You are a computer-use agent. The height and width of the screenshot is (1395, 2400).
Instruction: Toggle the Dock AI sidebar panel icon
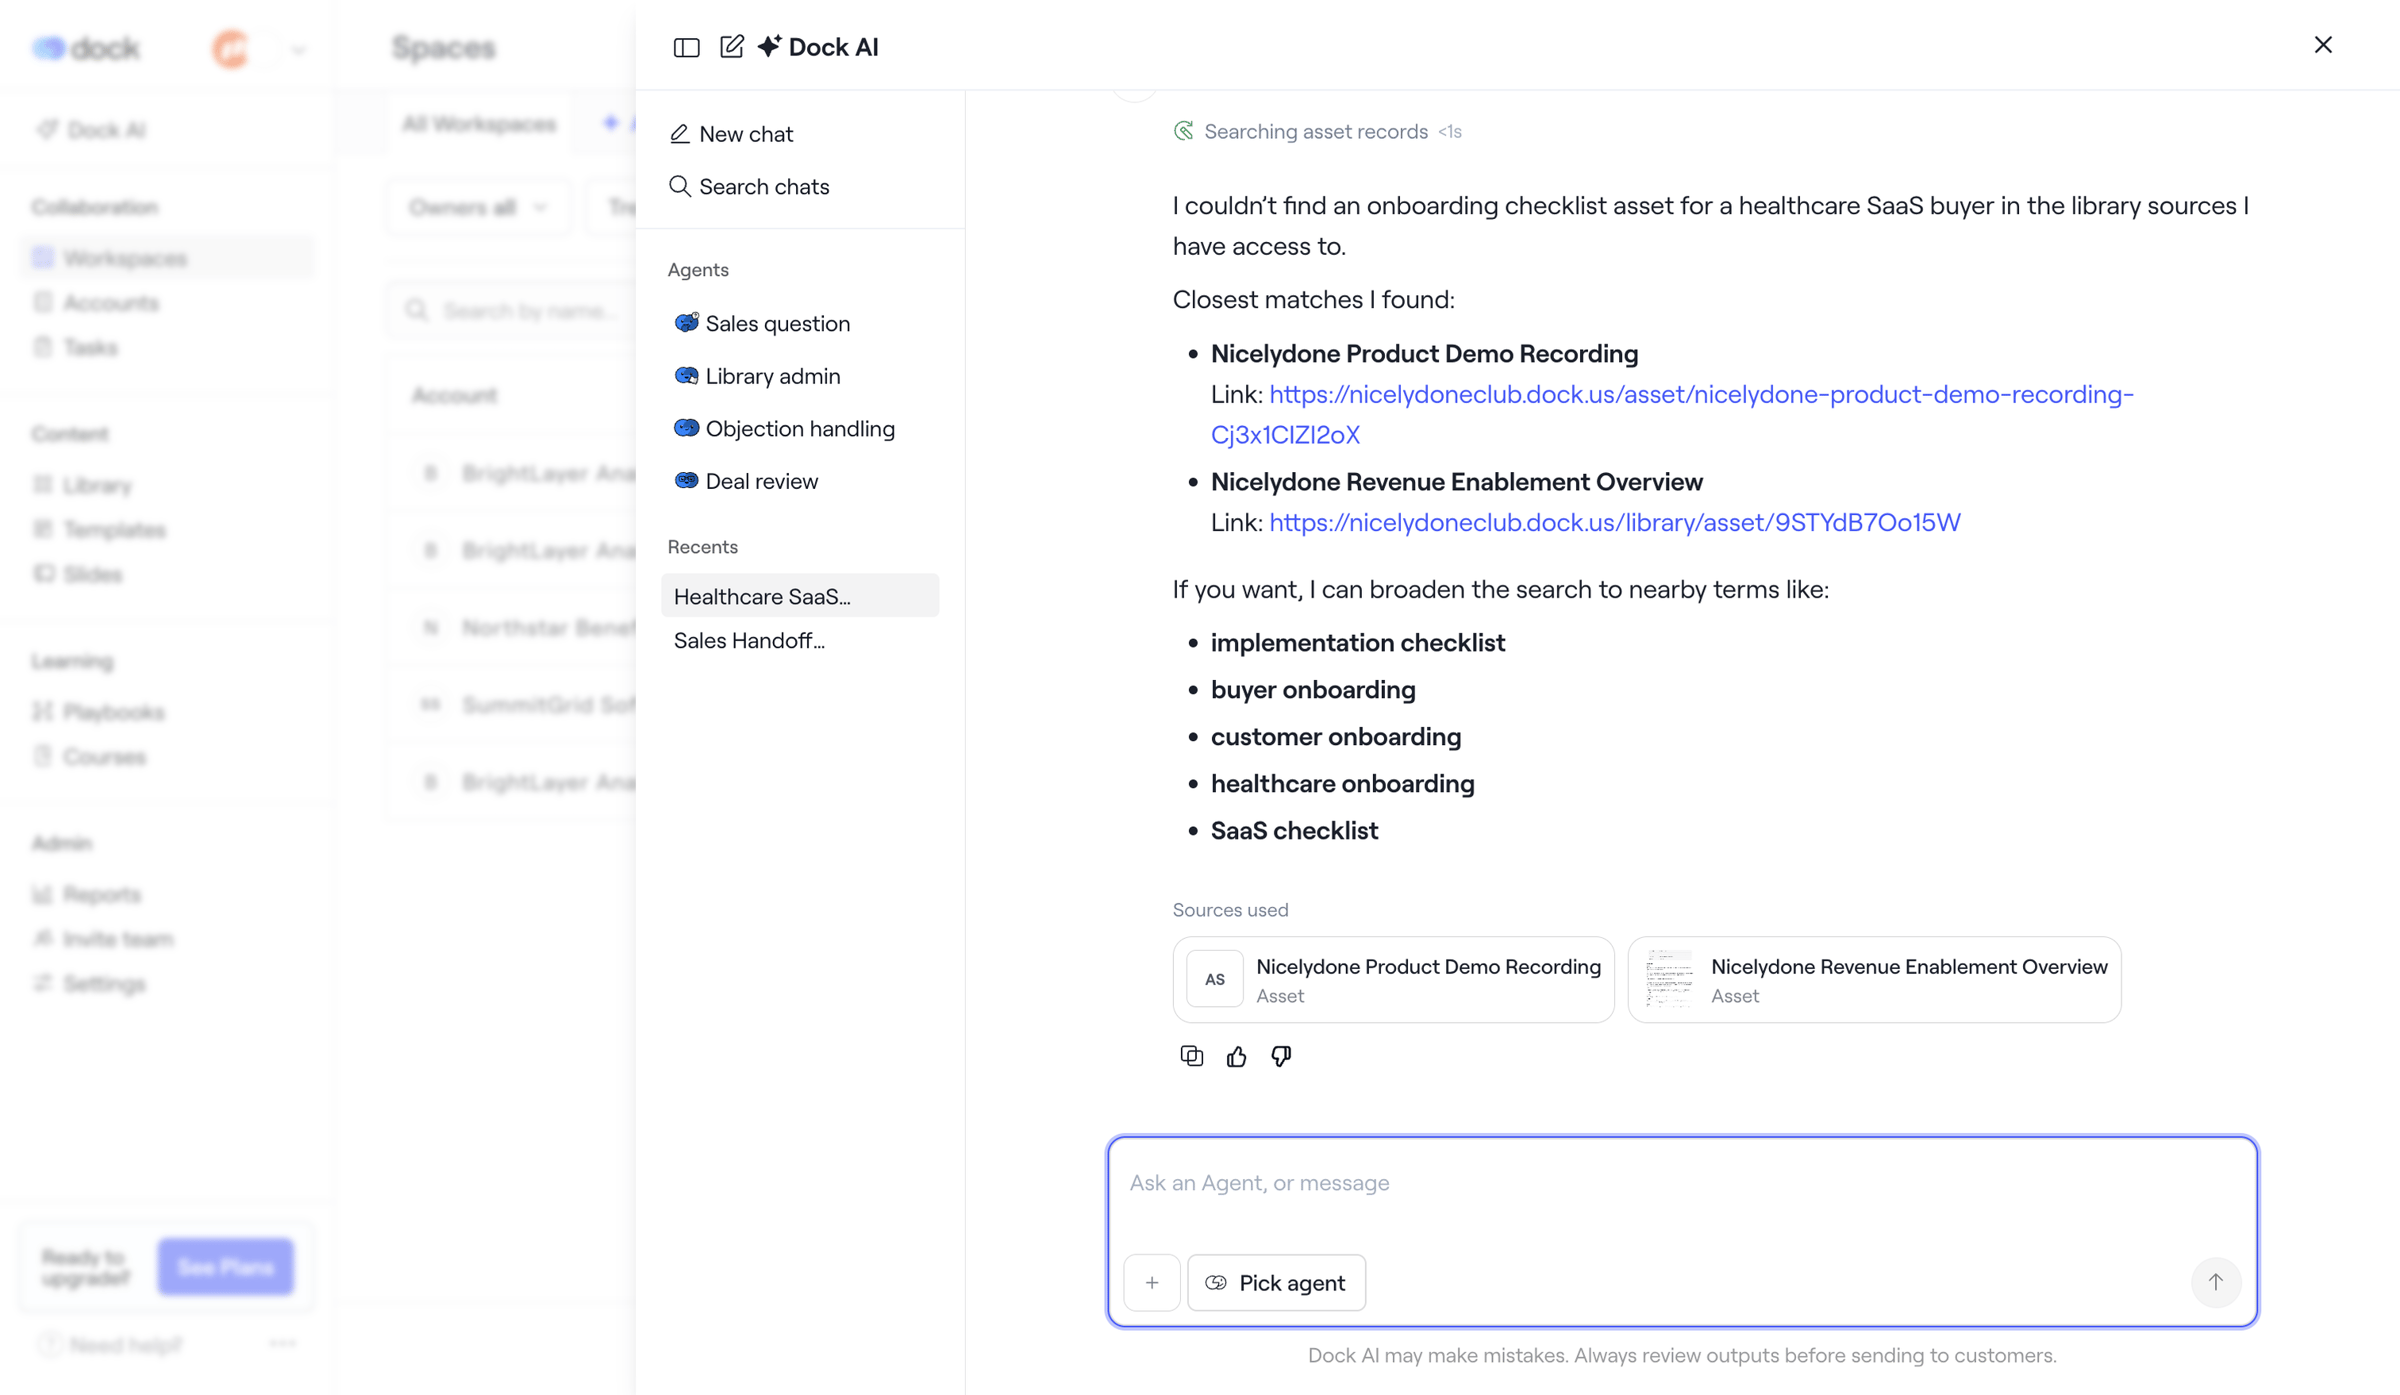pyautogui.click(x=686, y=47)
